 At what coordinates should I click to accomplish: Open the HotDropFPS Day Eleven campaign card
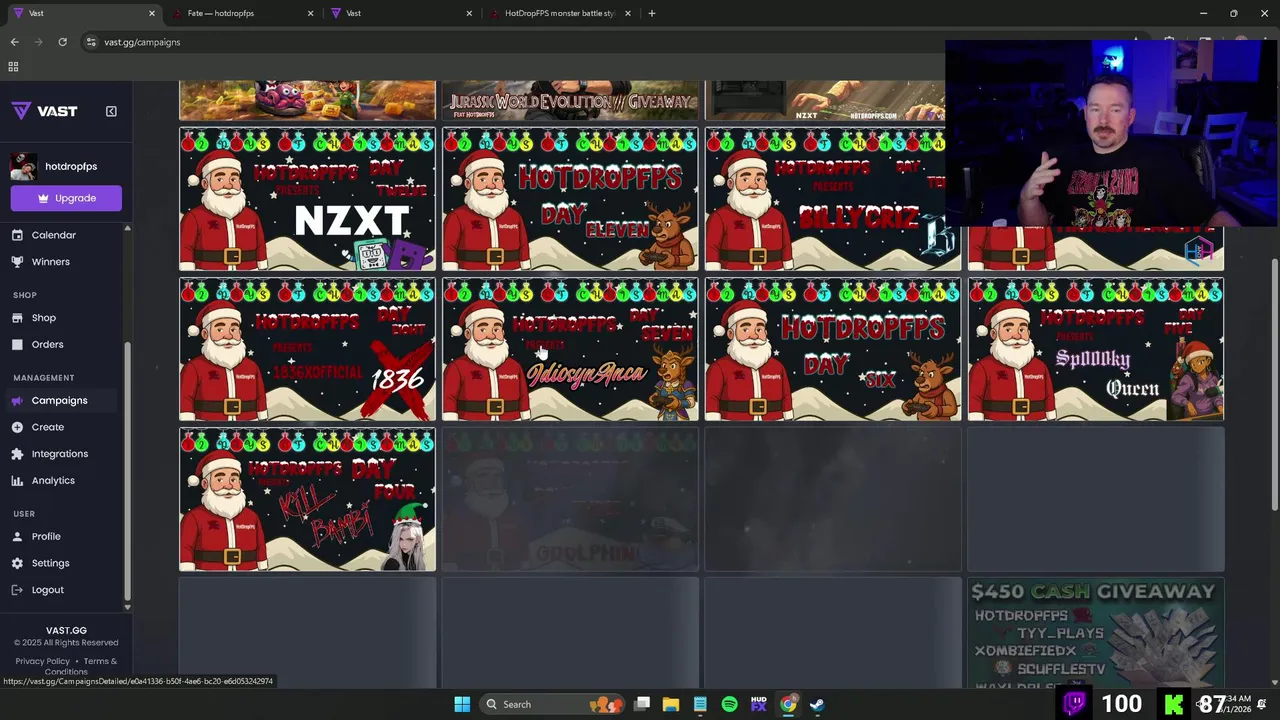[x=570, y=199]
